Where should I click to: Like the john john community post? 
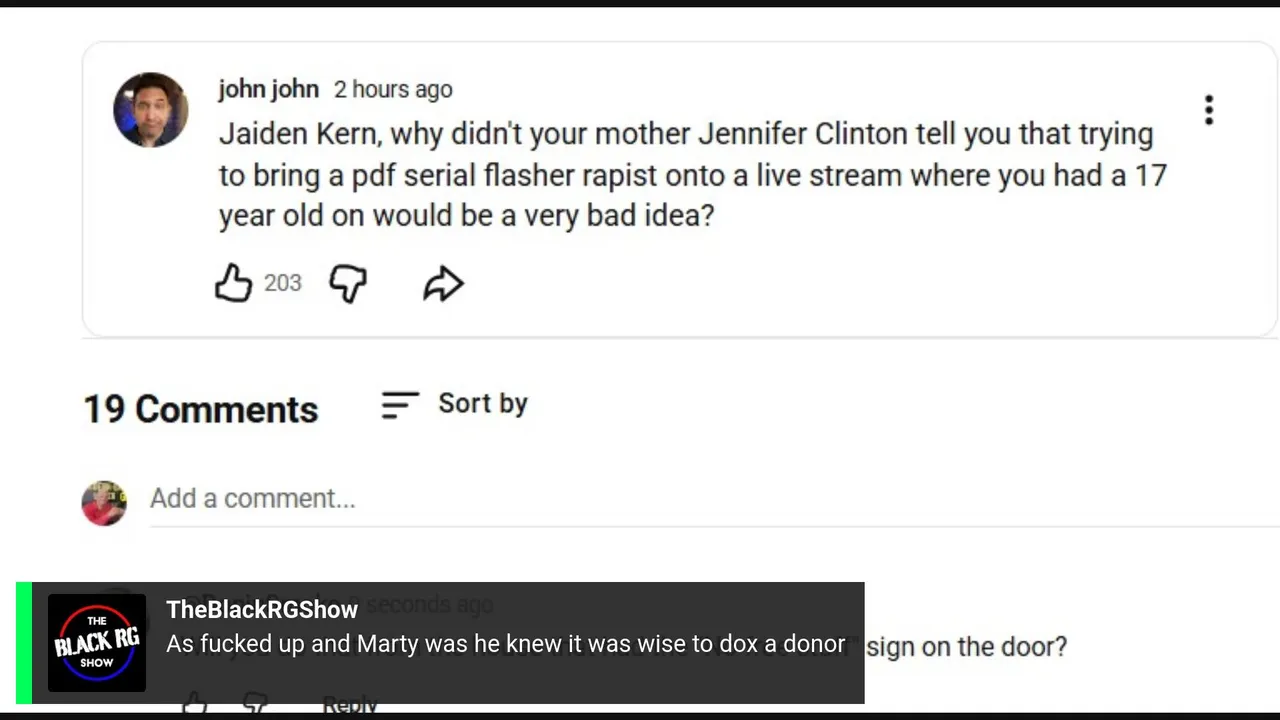click(x=233, y=284)
